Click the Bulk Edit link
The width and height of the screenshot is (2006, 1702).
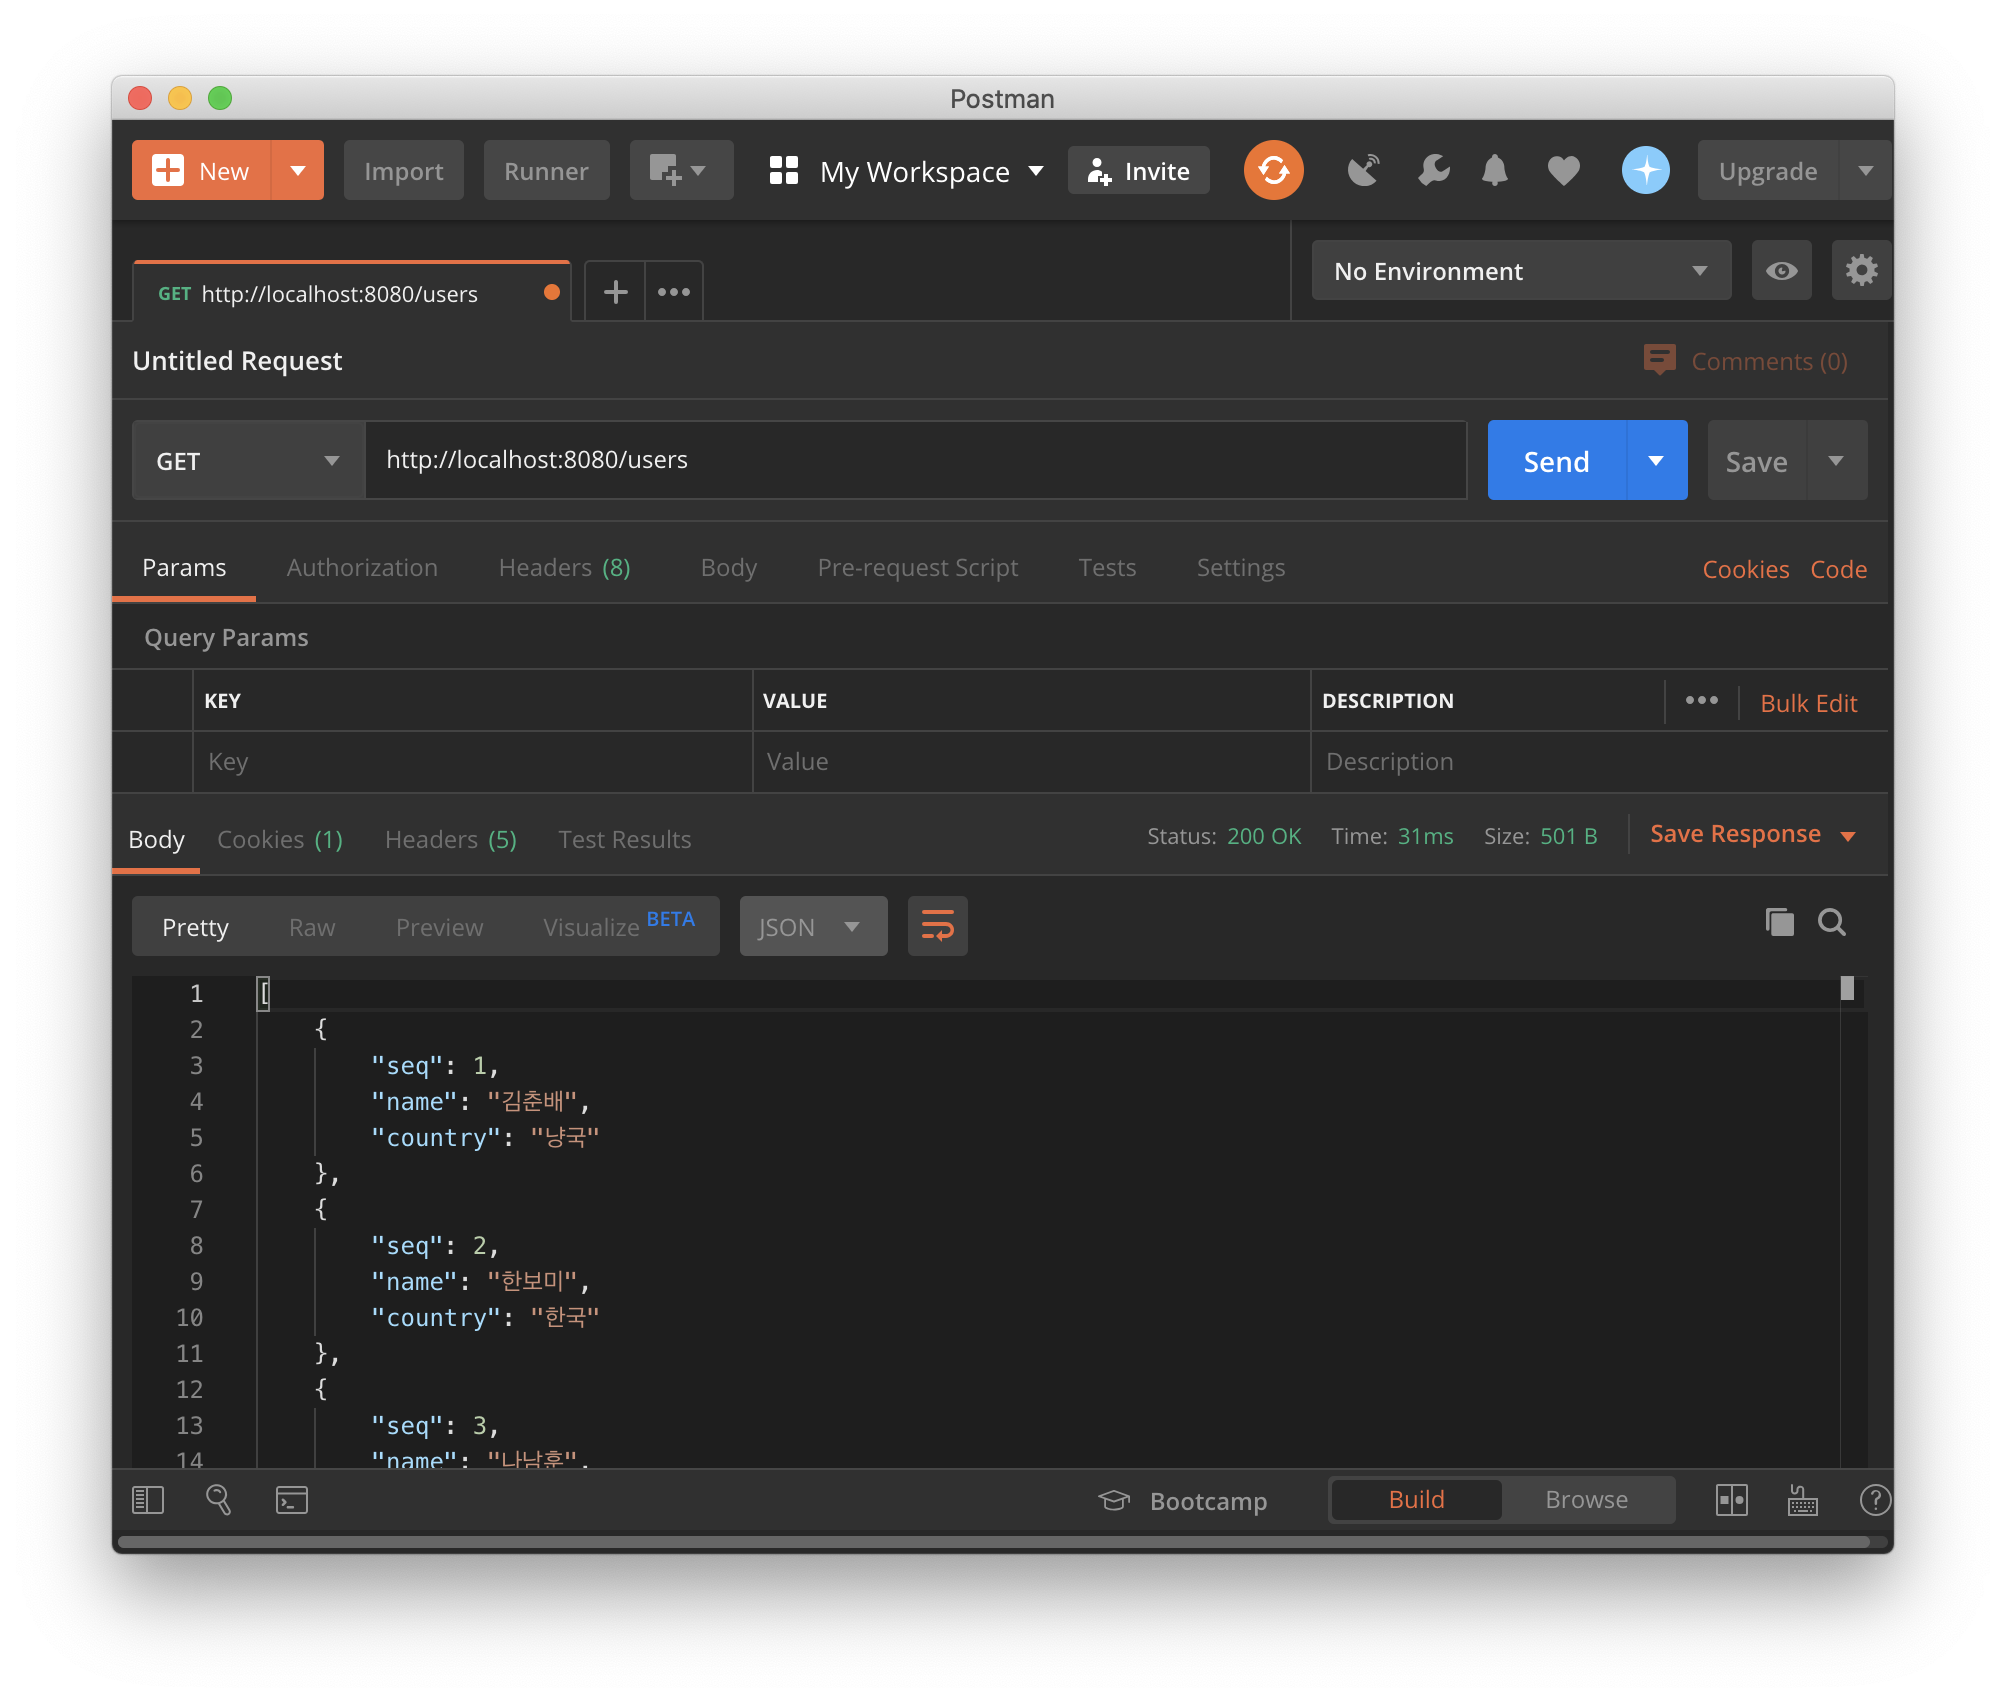click(1808, 703)
